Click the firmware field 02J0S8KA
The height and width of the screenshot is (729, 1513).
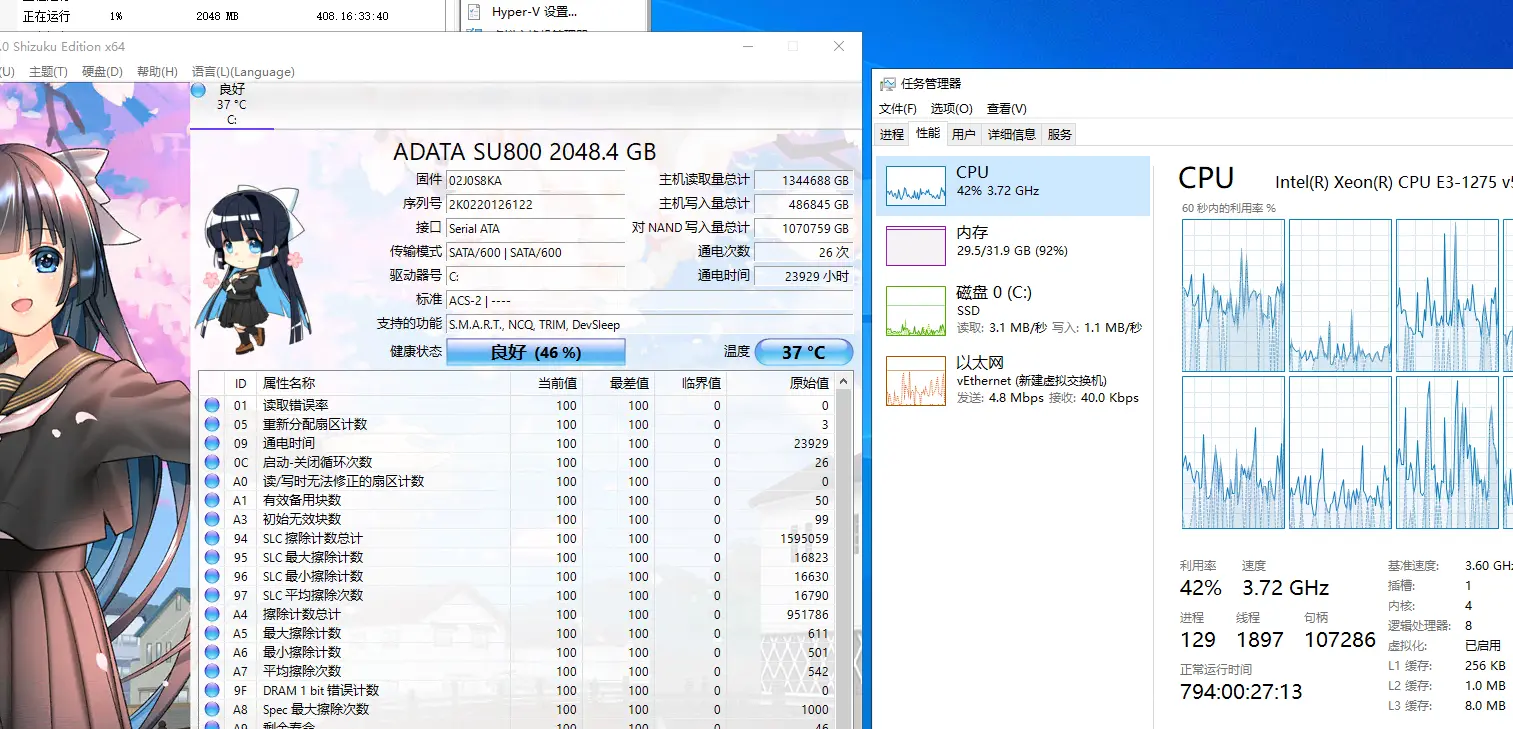tap(535, 180)
